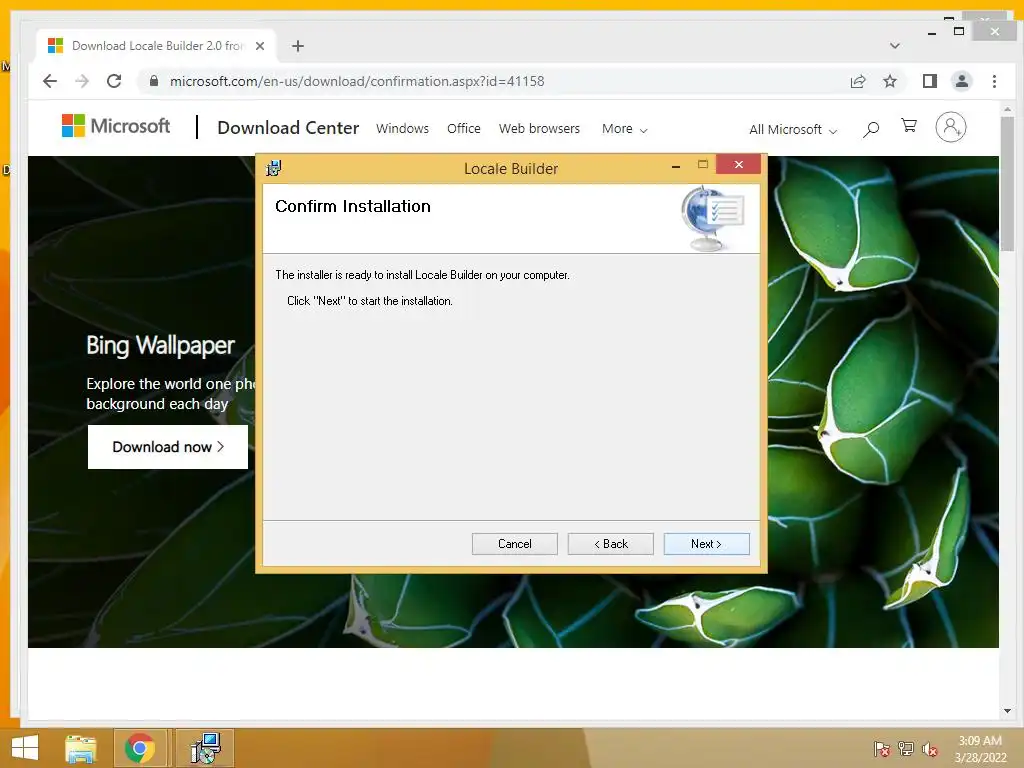Open a new Chrome tab with plus
The height and width of the screenshot is (768, 1024).
[x=298, y=46]
